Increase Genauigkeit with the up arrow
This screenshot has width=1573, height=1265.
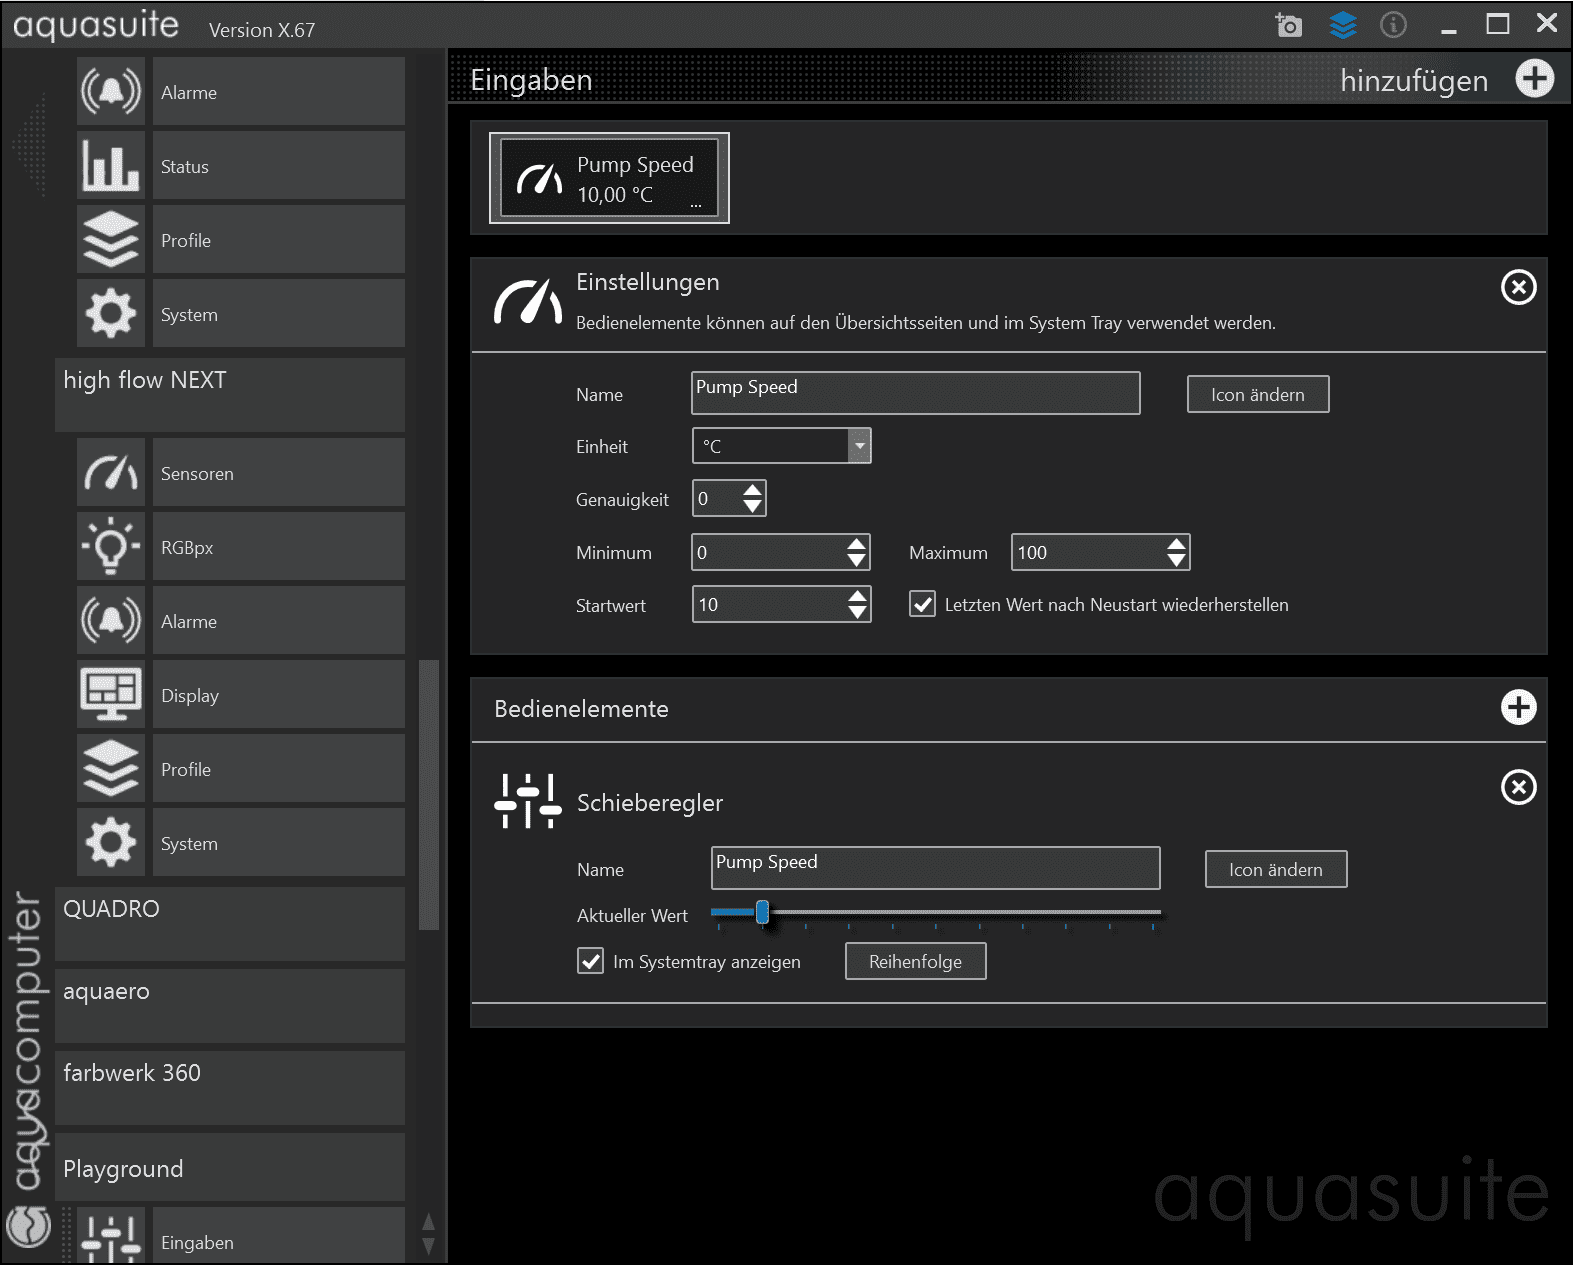click(753, 490)
